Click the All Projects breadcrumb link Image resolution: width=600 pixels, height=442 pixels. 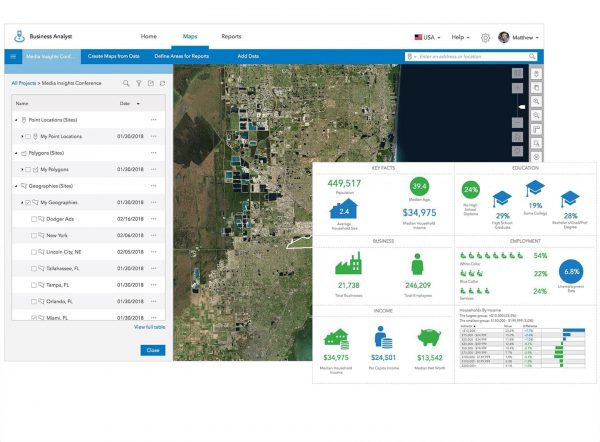[x=24, y=83]
